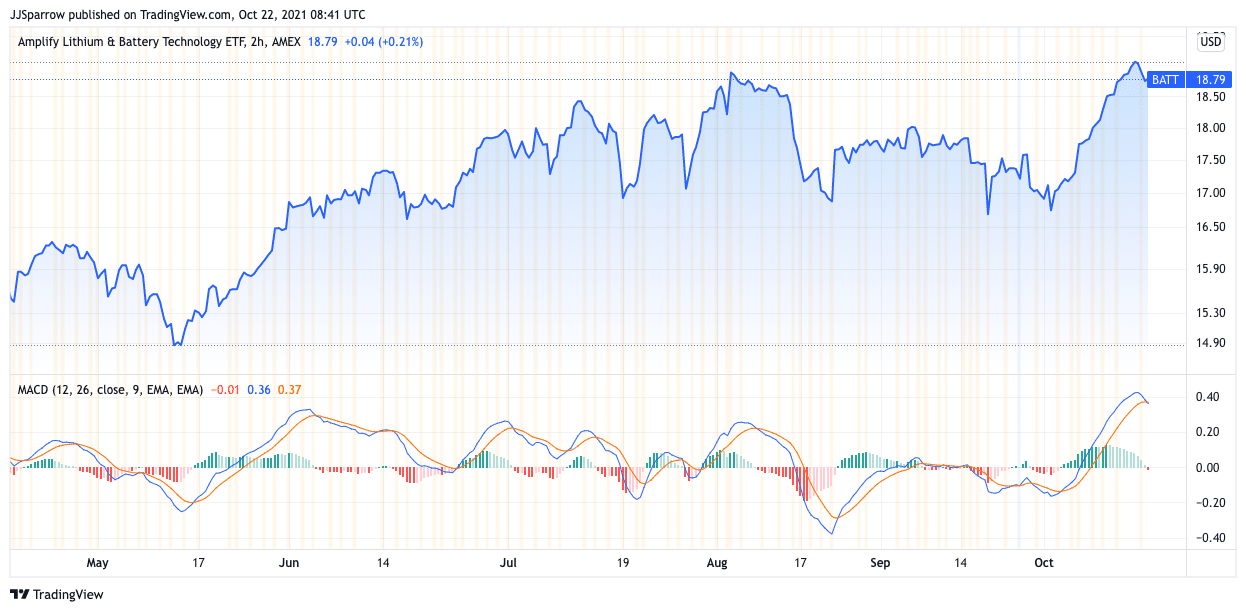Click the current price value 18.79 tag

pyautogui.click(x=1211, y=79)
